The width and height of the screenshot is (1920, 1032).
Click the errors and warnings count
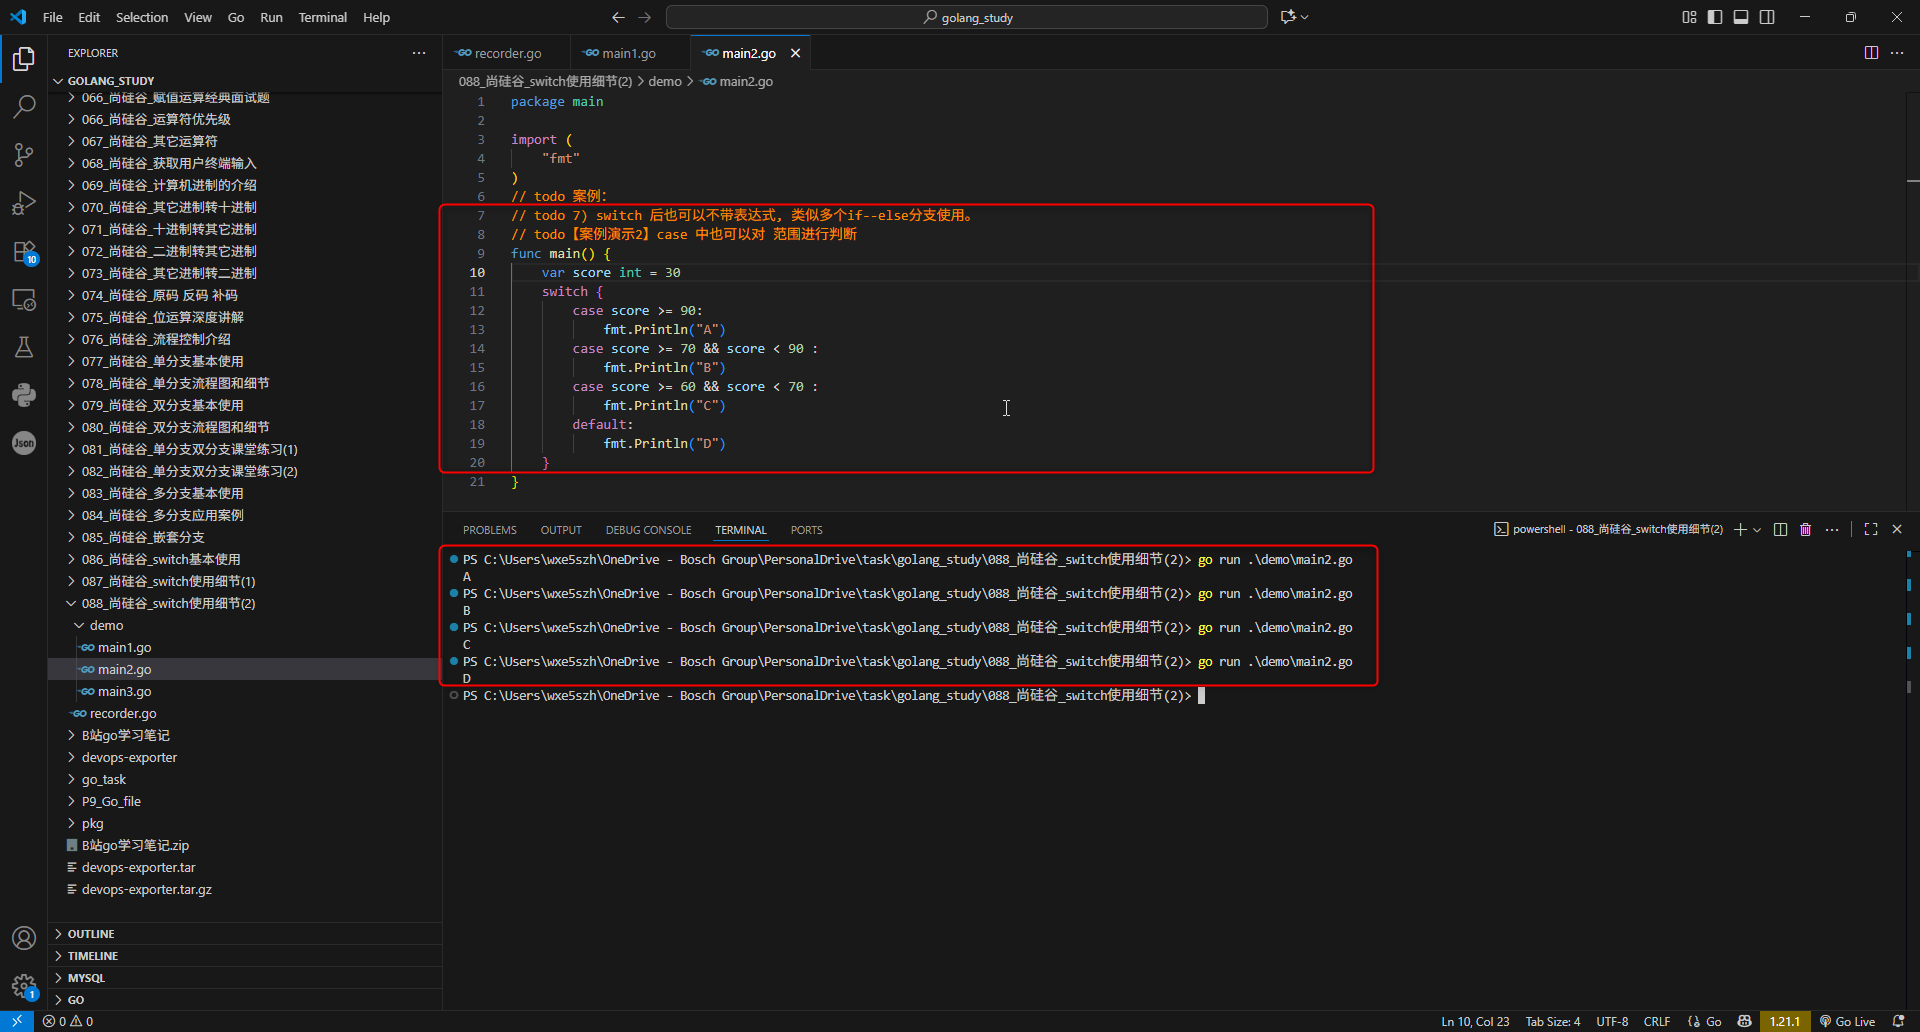[68, 1021]
